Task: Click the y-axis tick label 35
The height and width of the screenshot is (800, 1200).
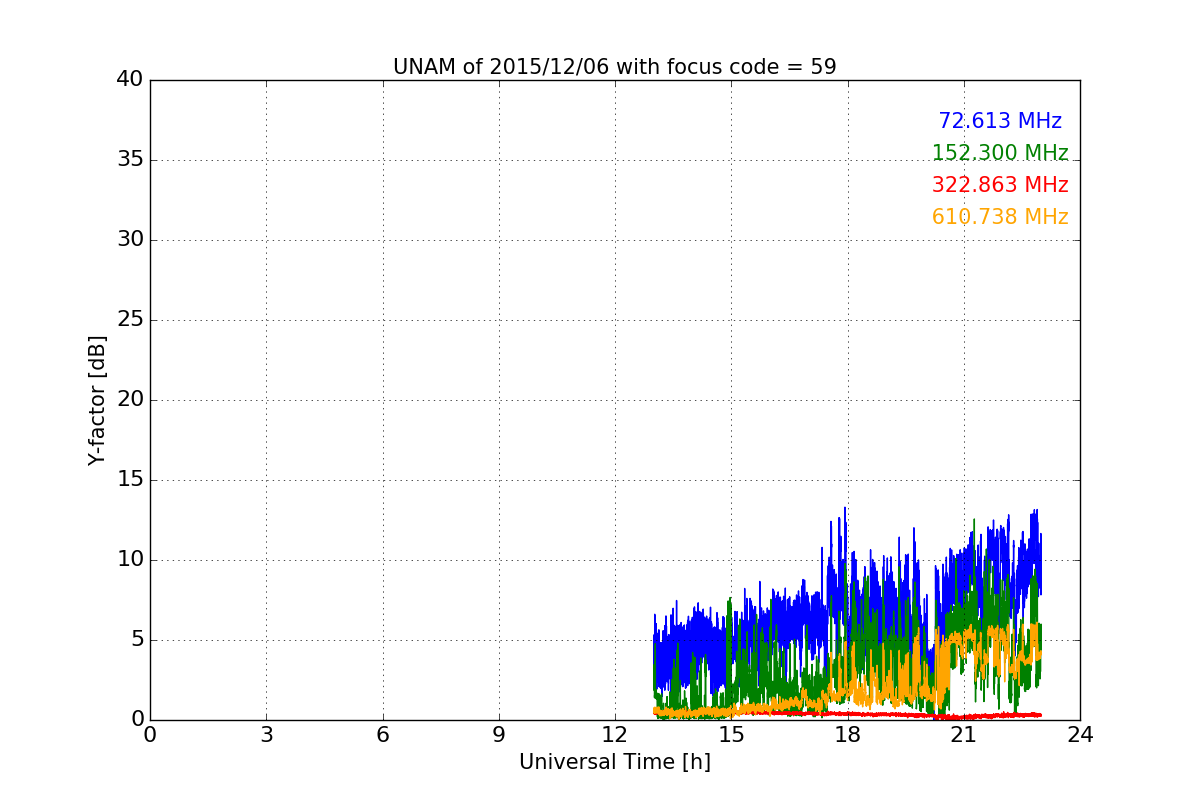Action: [x=130, y=160]
